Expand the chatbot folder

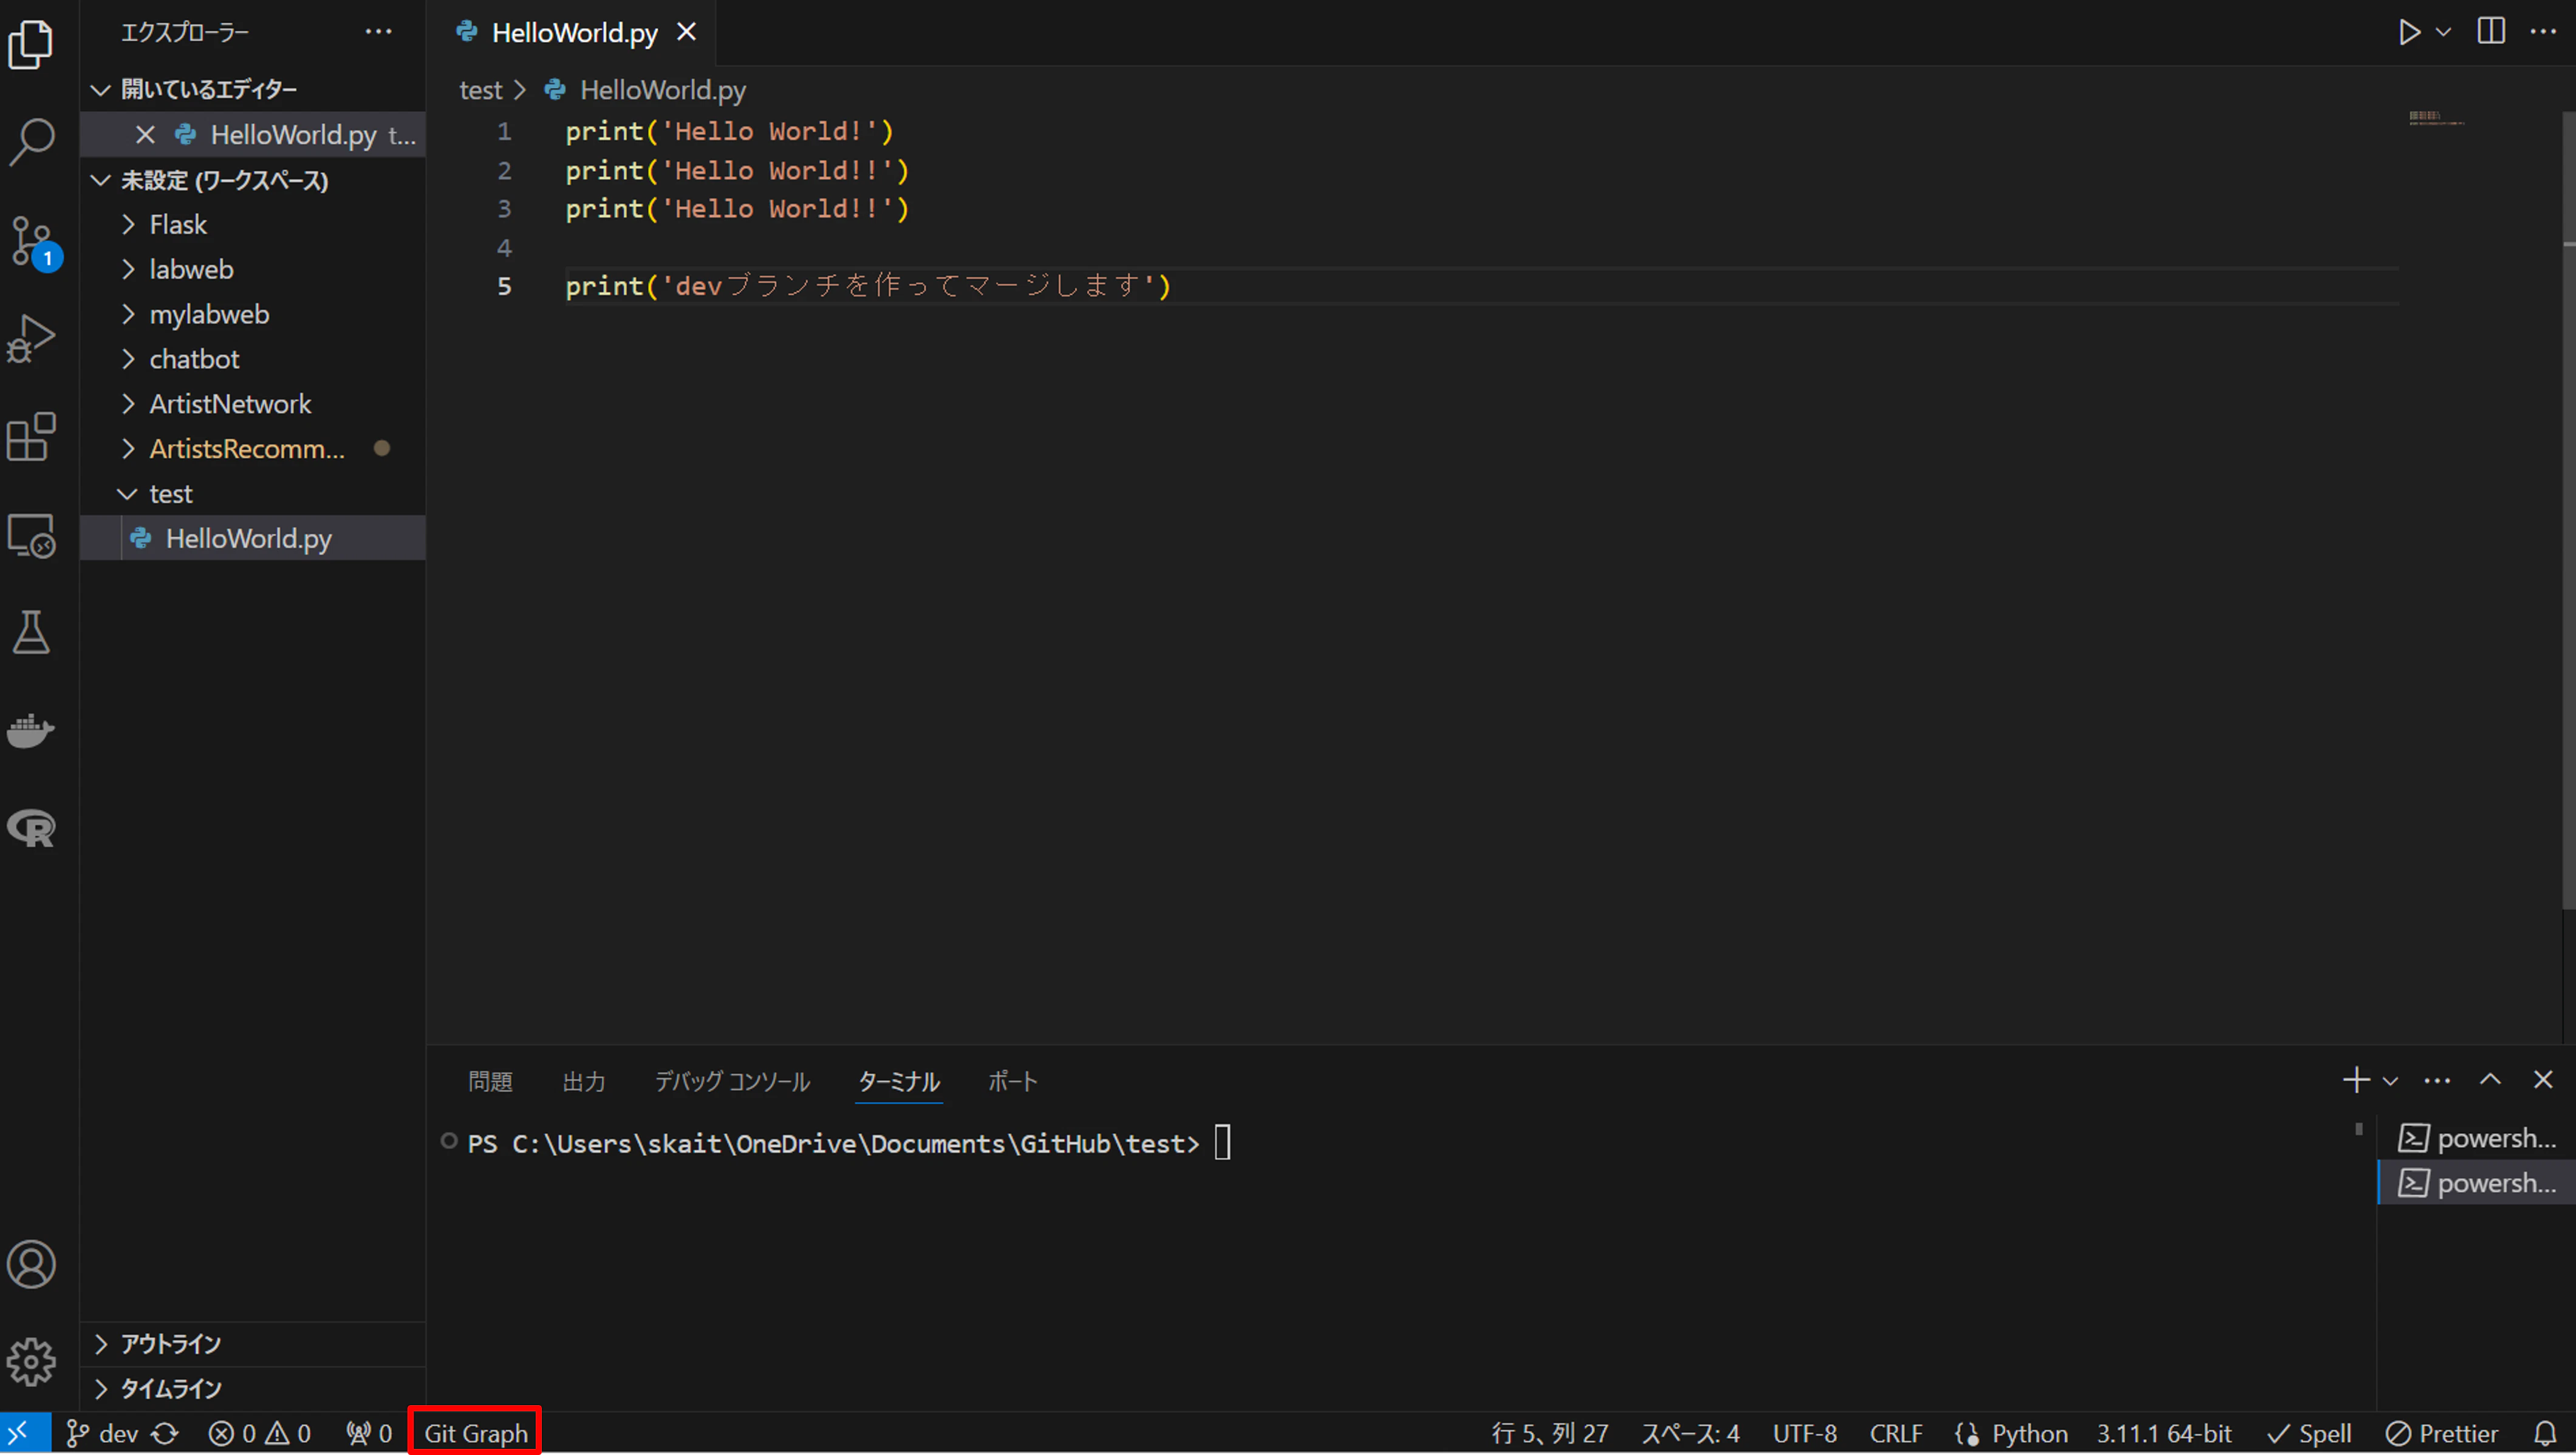[x=253, y=359]
